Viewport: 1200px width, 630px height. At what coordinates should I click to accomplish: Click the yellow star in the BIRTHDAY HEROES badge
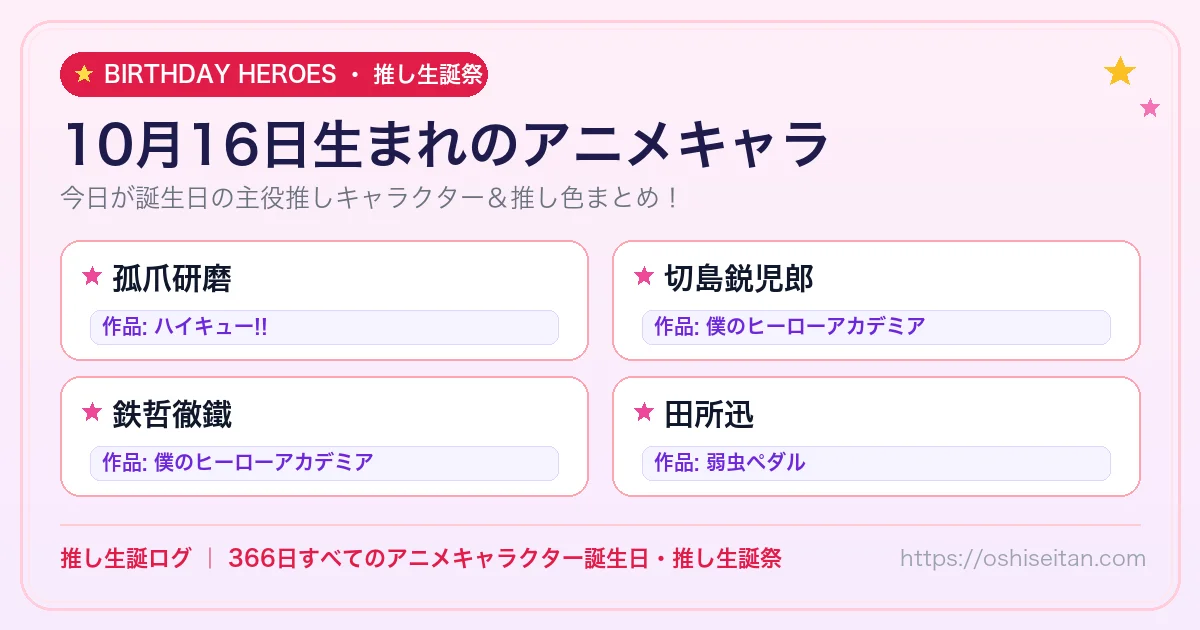(84, 74)
